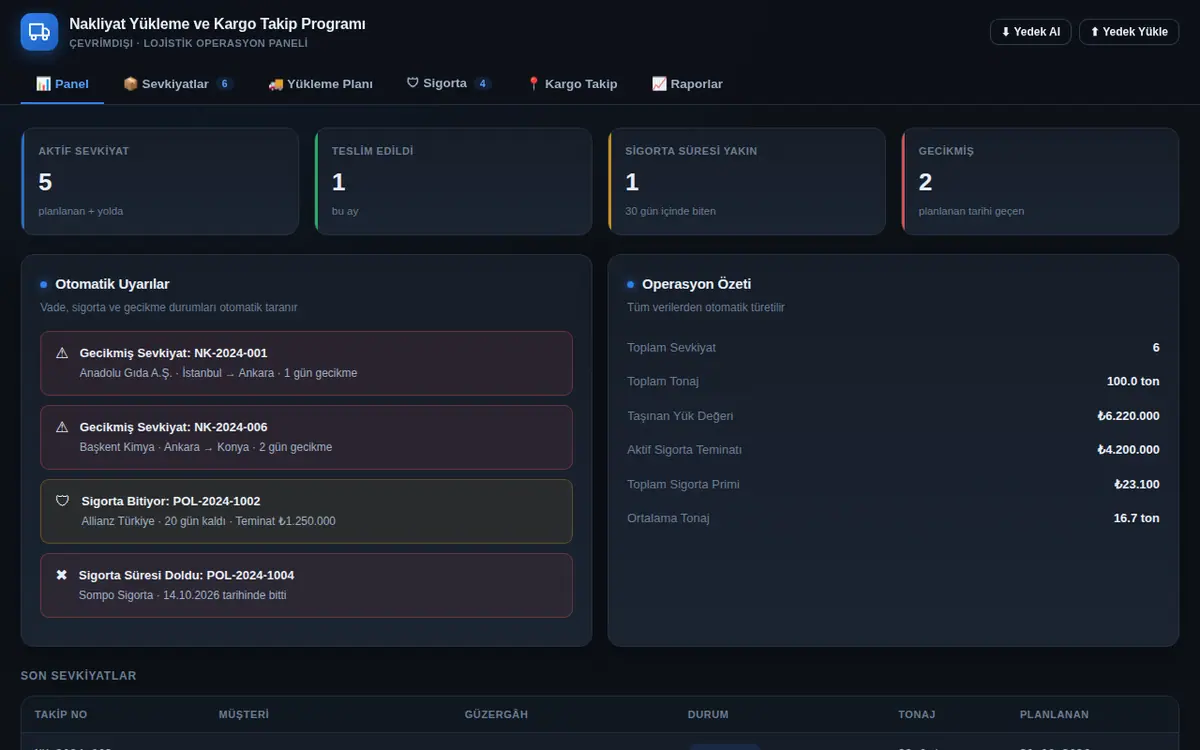Click the warning icon for NK-2024-001 alert
The width and height of the screenshot is (1200, 750).
(x=62, y=353)
